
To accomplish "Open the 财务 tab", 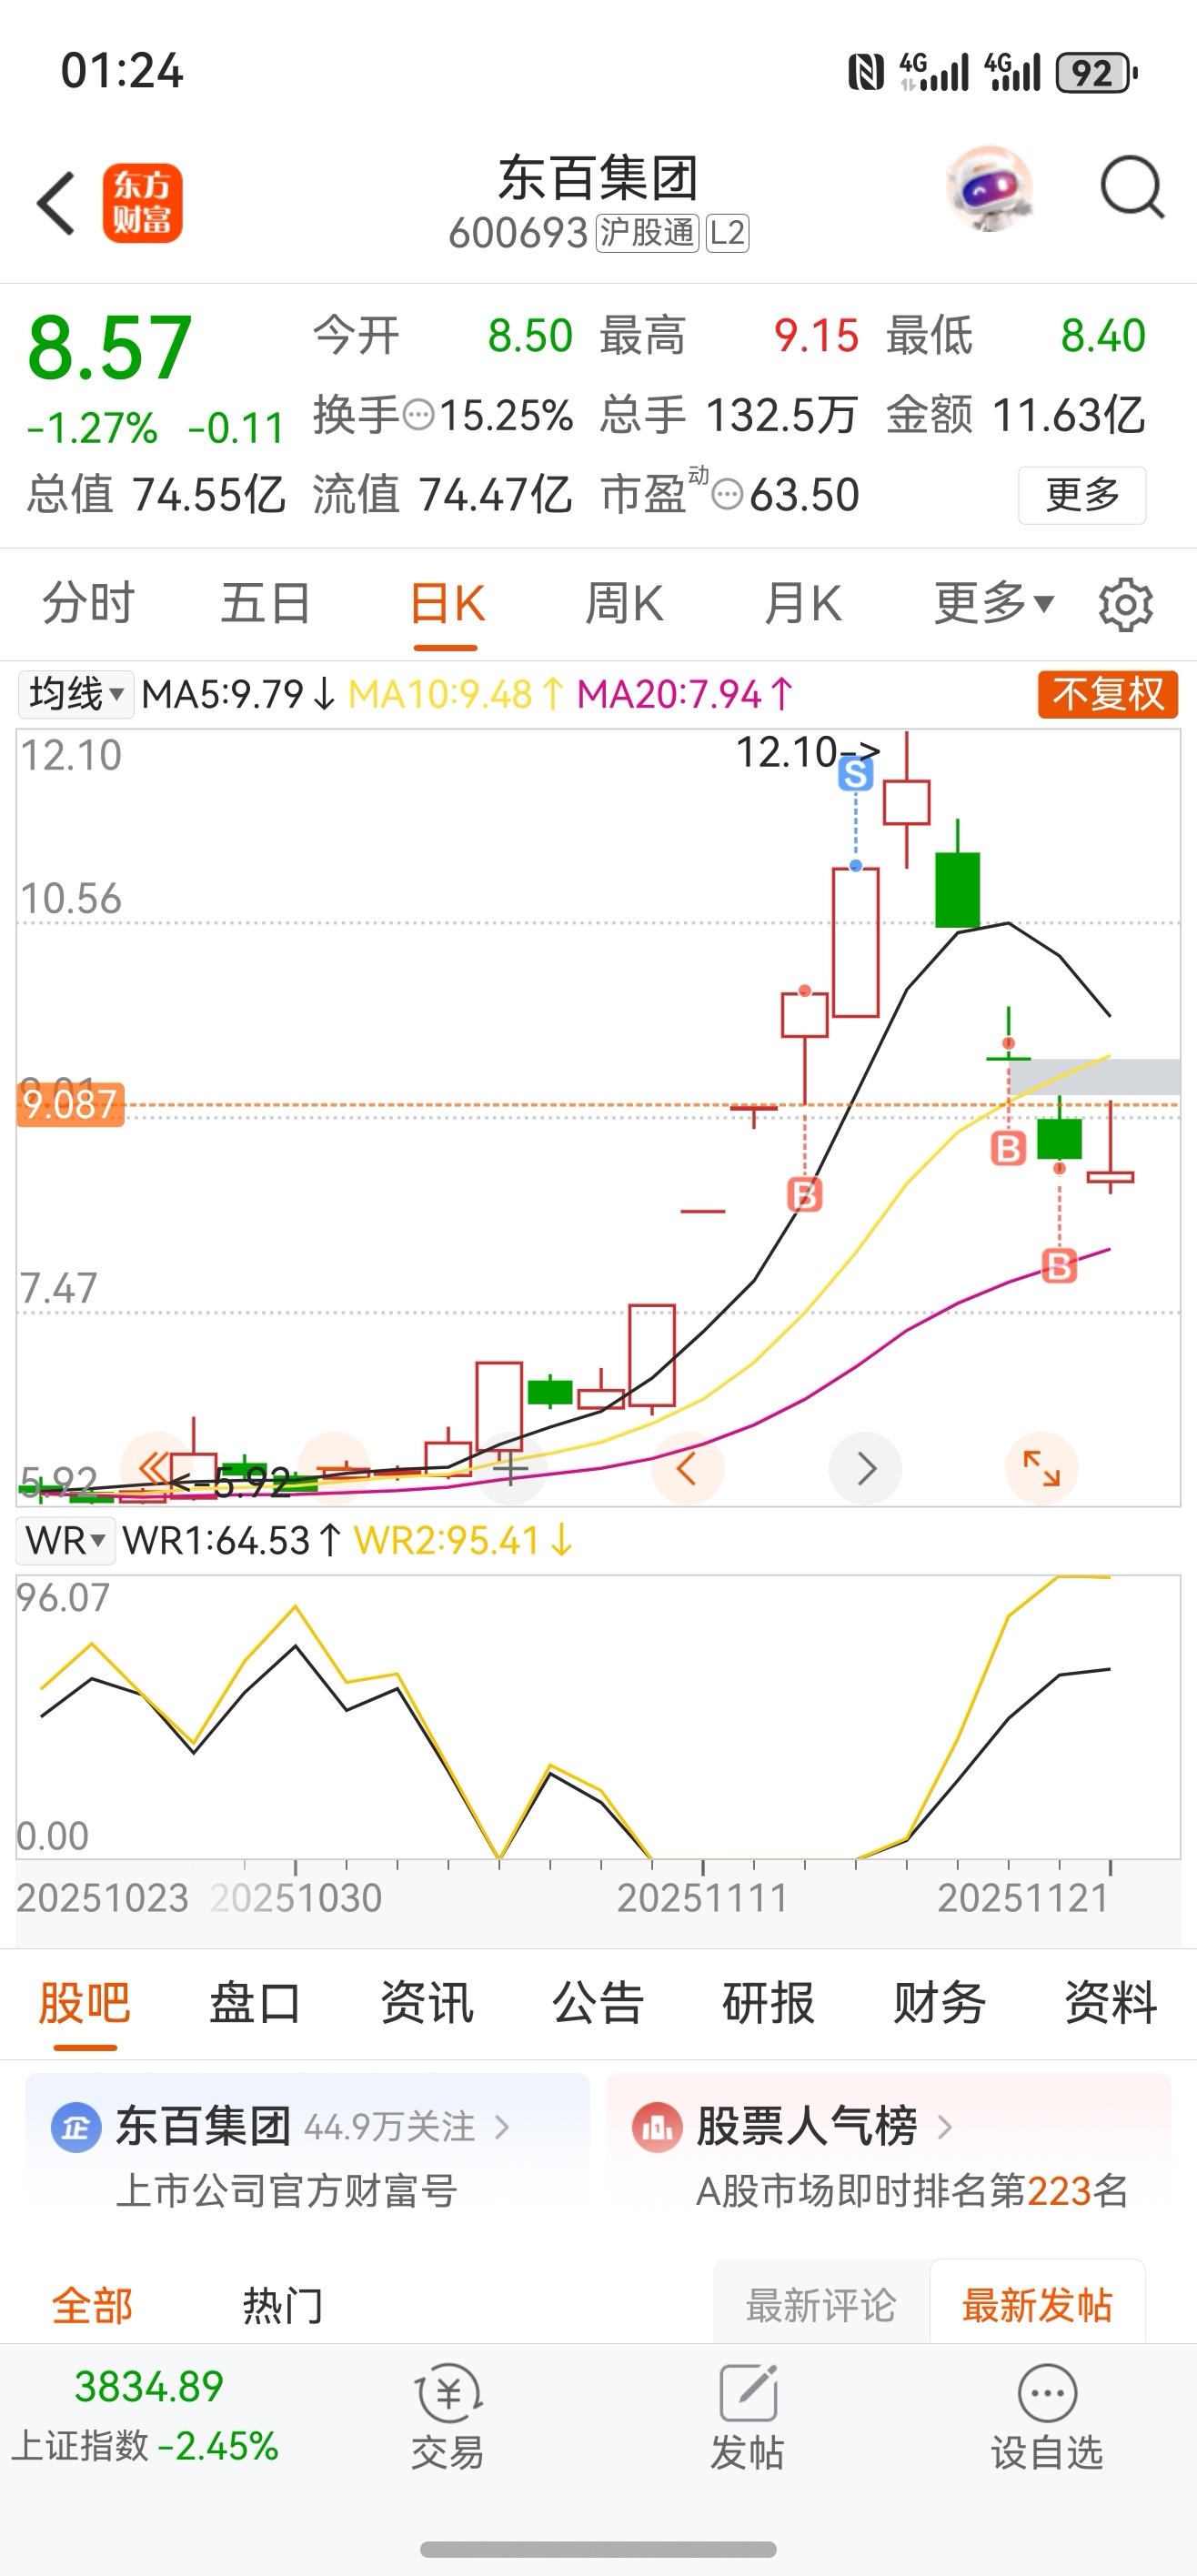I will 940,2003.
